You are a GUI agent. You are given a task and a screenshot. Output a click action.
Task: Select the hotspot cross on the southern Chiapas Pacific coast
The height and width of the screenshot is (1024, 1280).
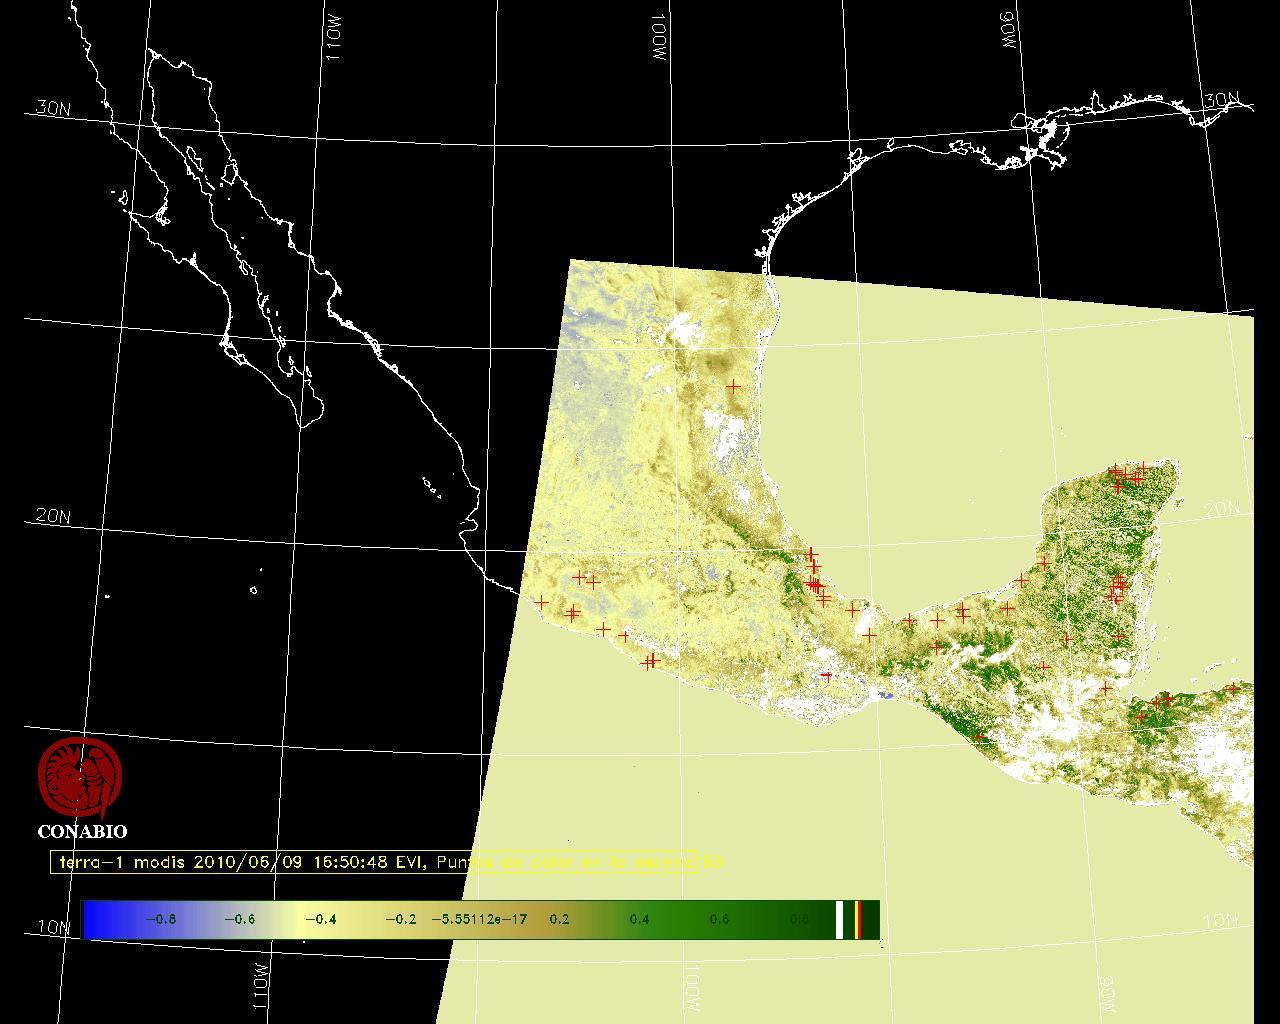(x=979, y=737)
